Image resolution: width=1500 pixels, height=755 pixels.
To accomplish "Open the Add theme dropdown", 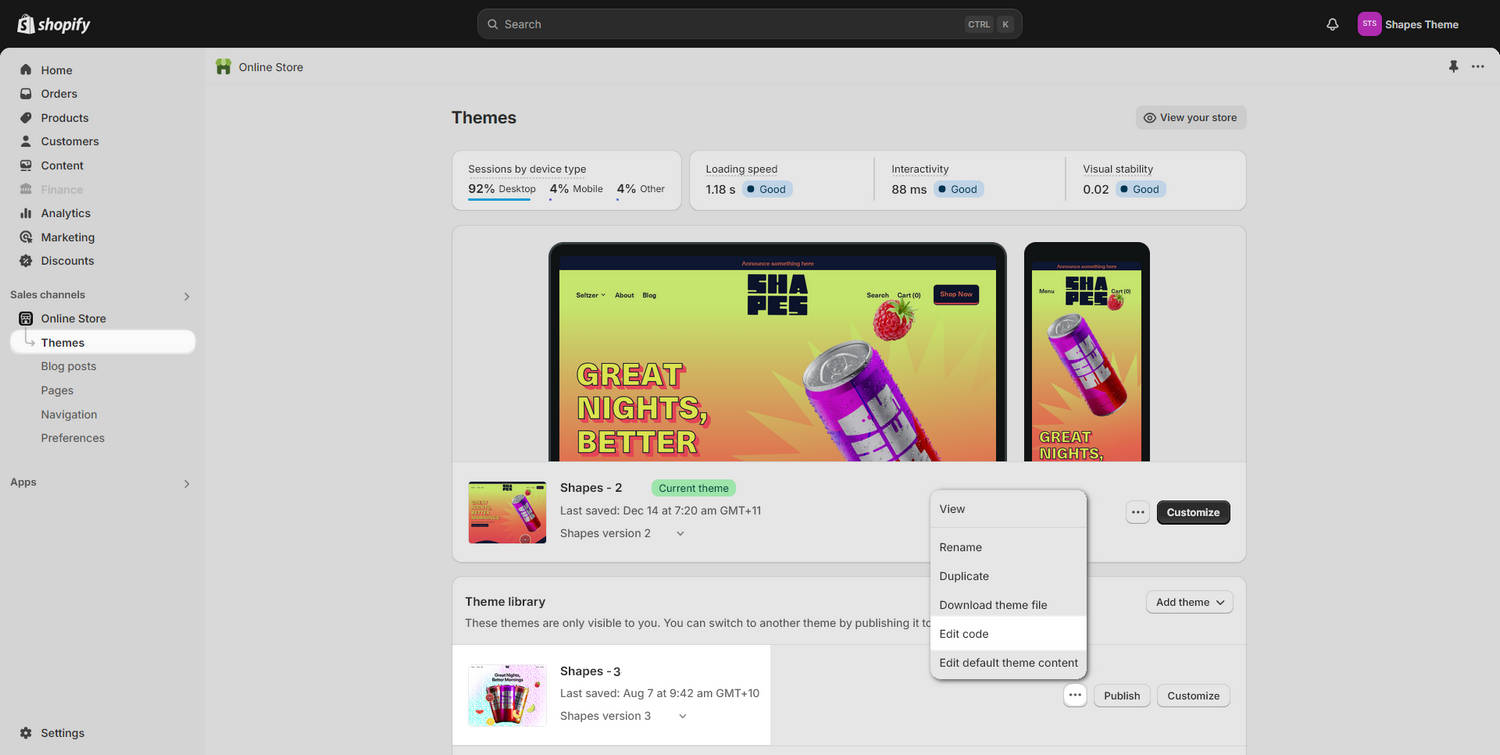I will (x=1189, y=602).
